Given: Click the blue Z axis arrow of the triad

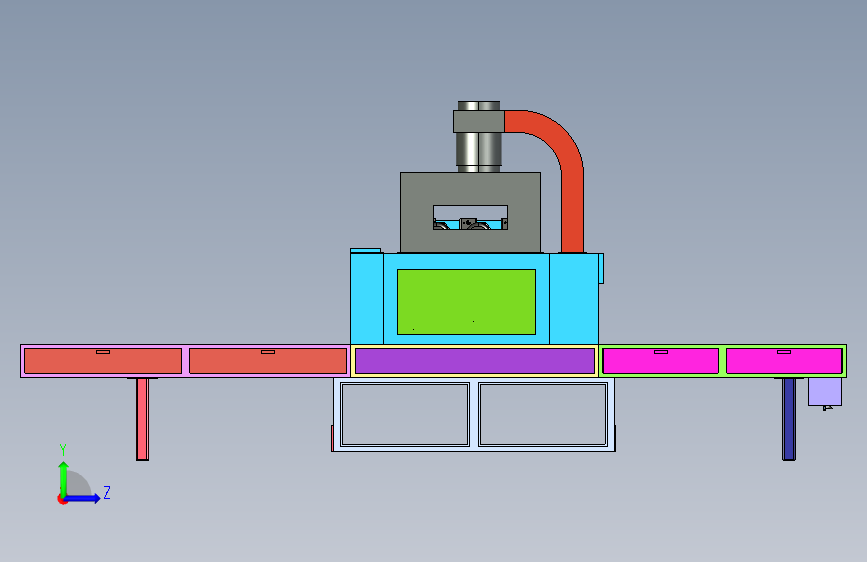Looking at the screenshot, I should [x=83, y=498].
